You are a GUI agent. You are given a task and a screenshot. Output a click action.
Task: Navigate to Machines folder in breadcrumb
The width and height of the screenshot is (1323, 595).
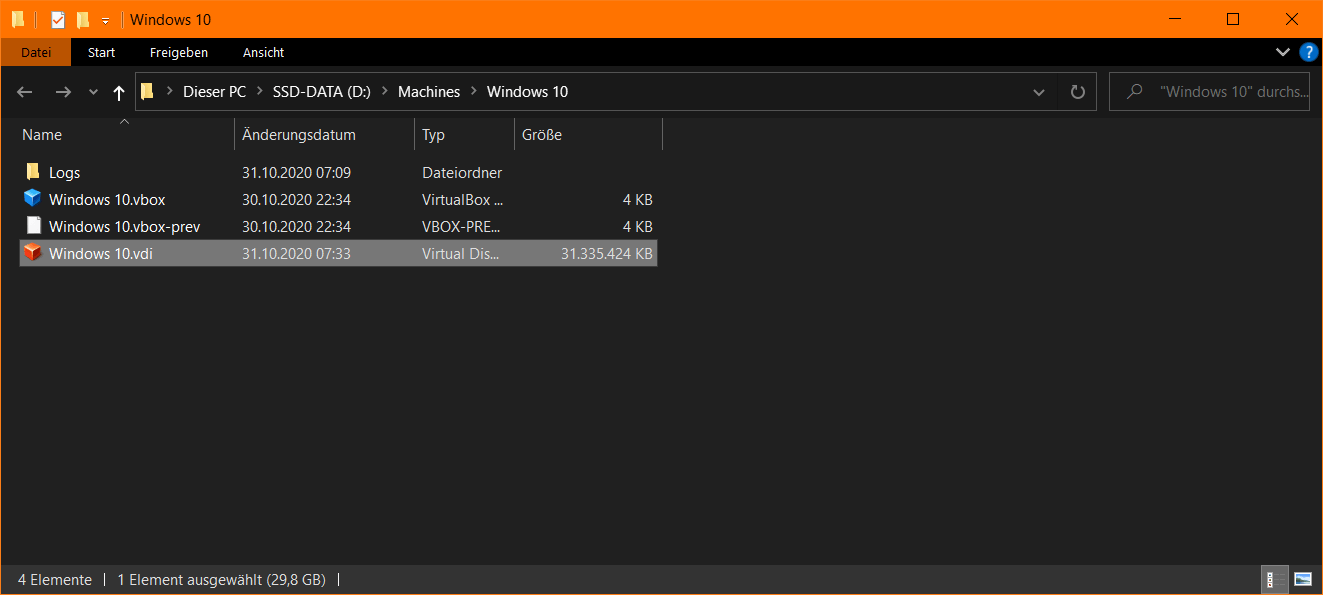point(429,91)
